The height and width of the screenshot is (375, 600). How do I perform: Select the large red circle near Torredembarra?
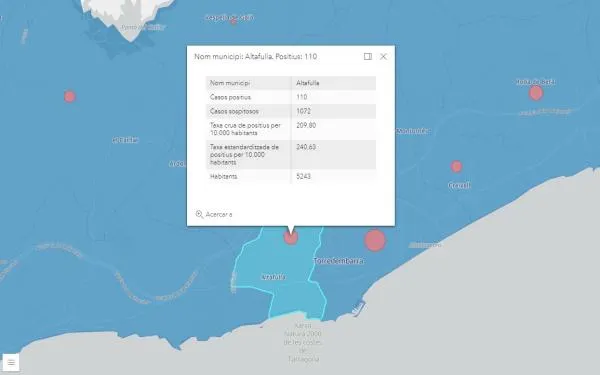pos(375,240)
